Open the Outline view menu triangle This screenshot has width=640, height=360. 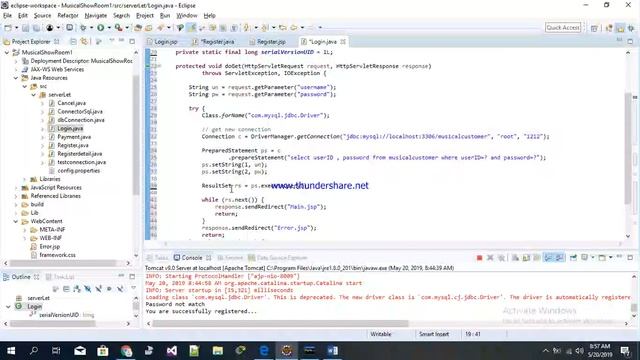[x=133, y=289]
